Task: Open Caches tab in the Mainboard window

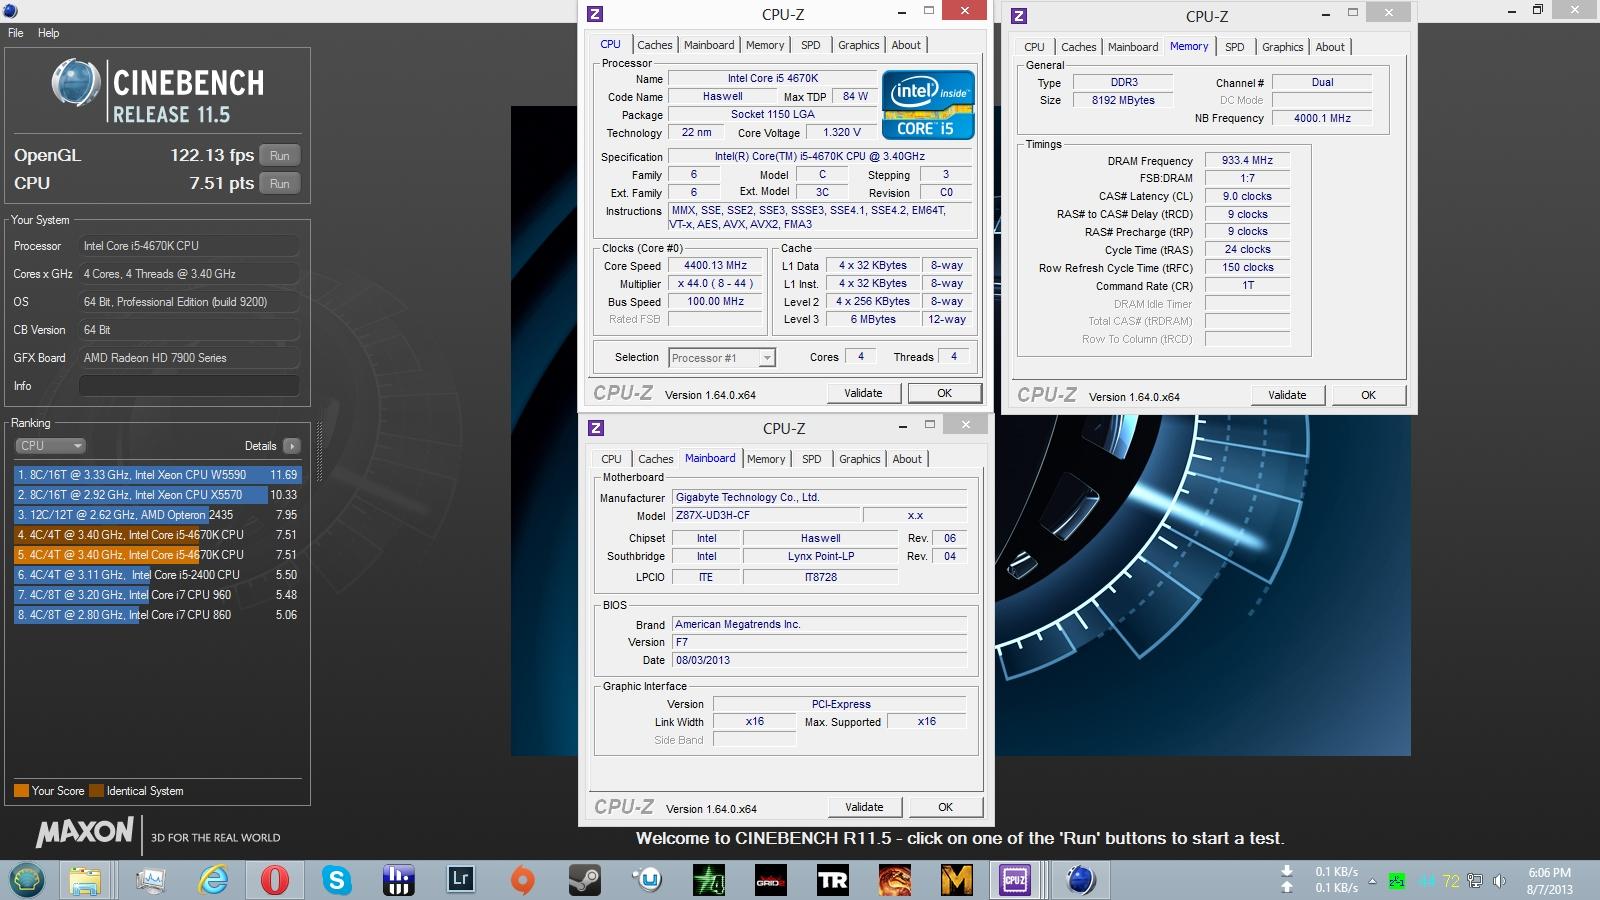Action: [656, 459]
